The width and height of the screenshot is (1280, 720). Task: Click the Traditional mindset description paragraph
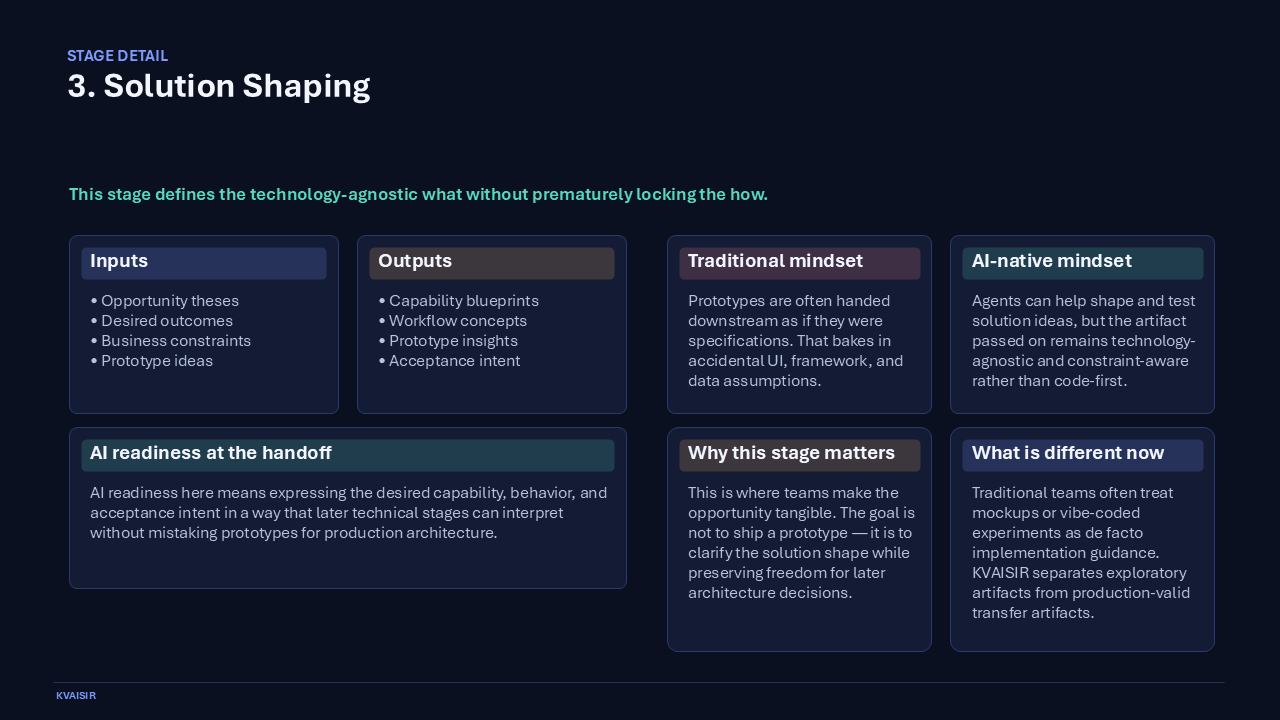pyautogui.click(x=795, y=340)
